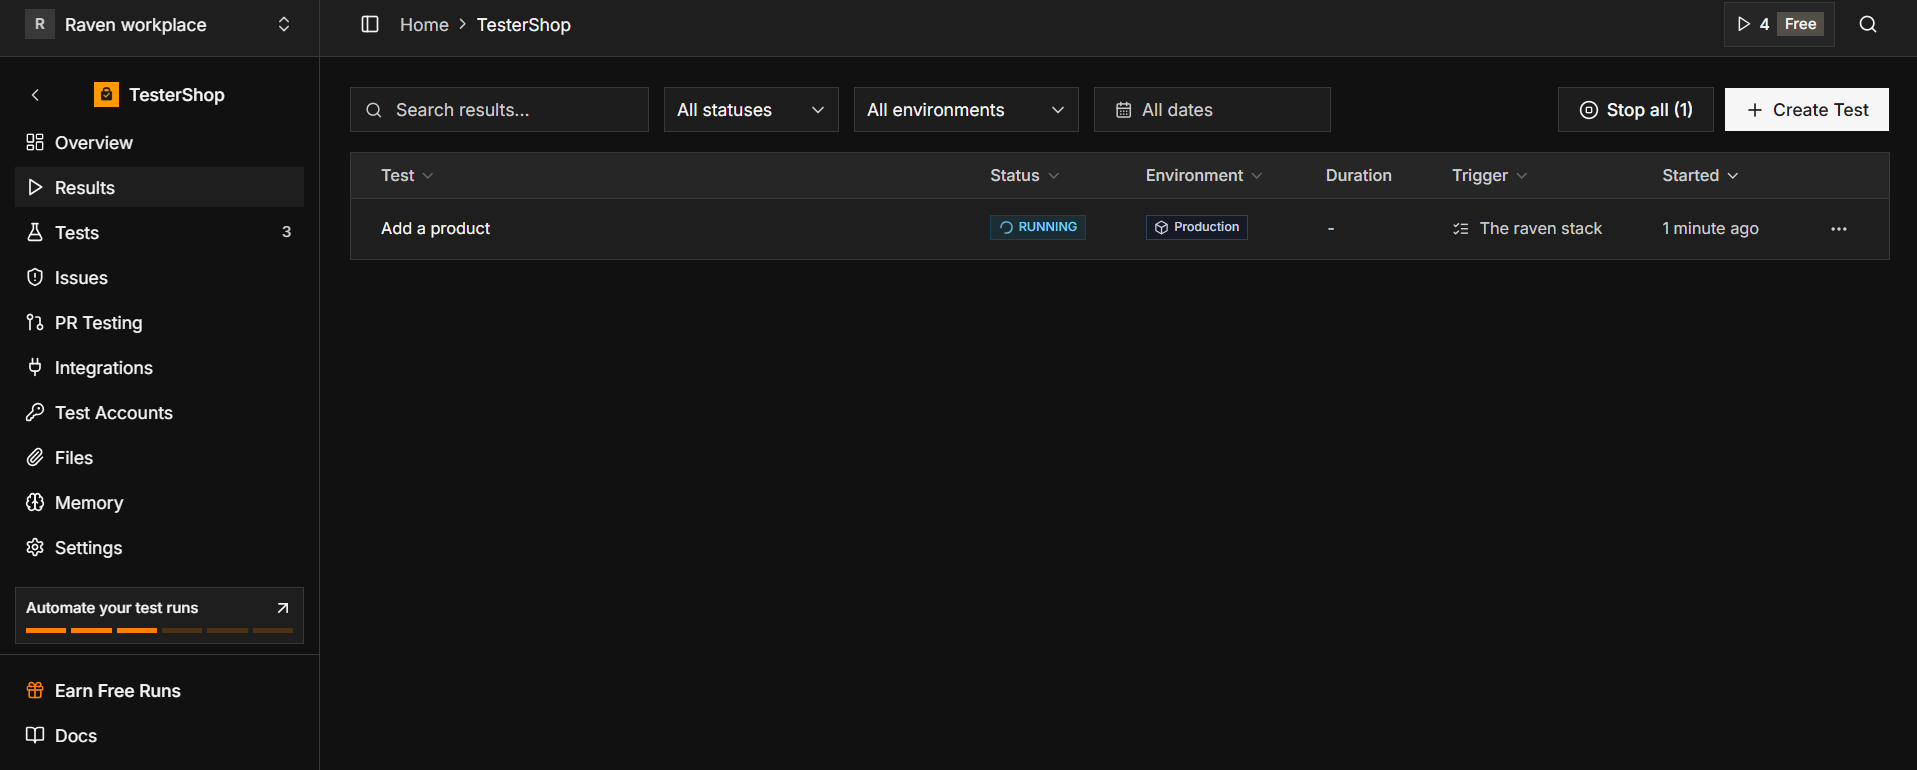Sort by the Trigger column header
1917x770 pixels.
1490,176
